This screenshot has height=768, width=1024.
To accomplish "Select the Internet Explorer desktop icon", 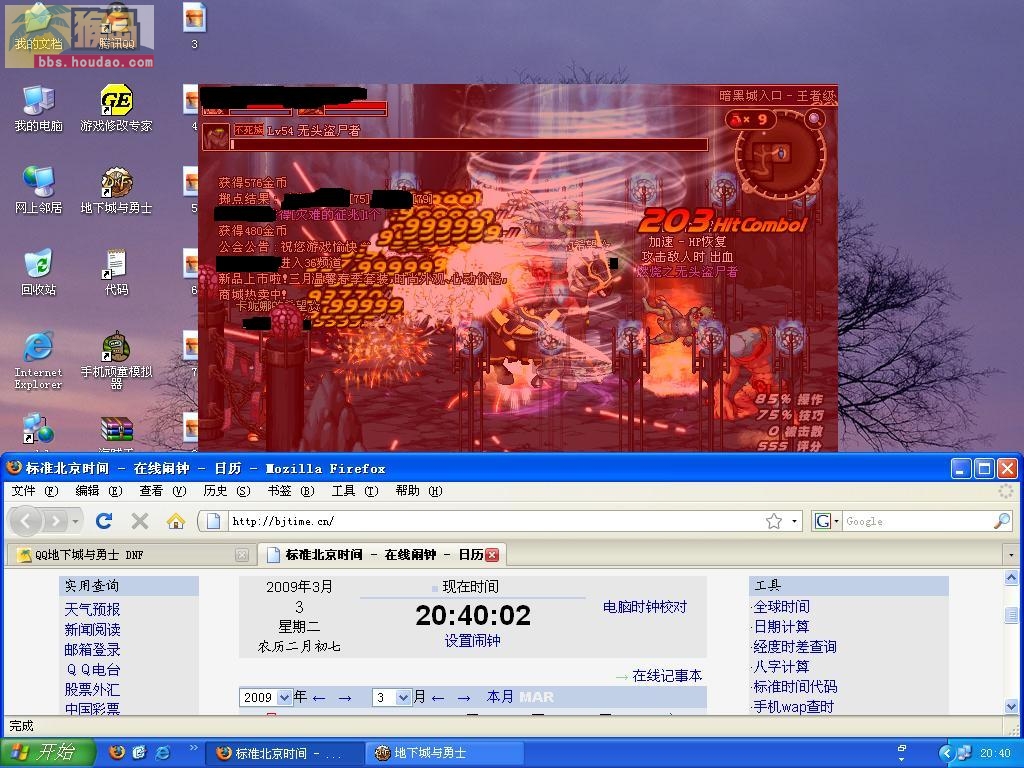I will point(39,360).
